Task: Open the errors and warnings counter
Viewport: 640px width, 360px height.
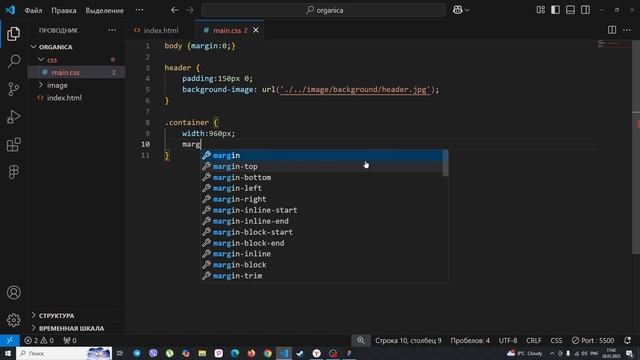Action: tap(39, 340)
